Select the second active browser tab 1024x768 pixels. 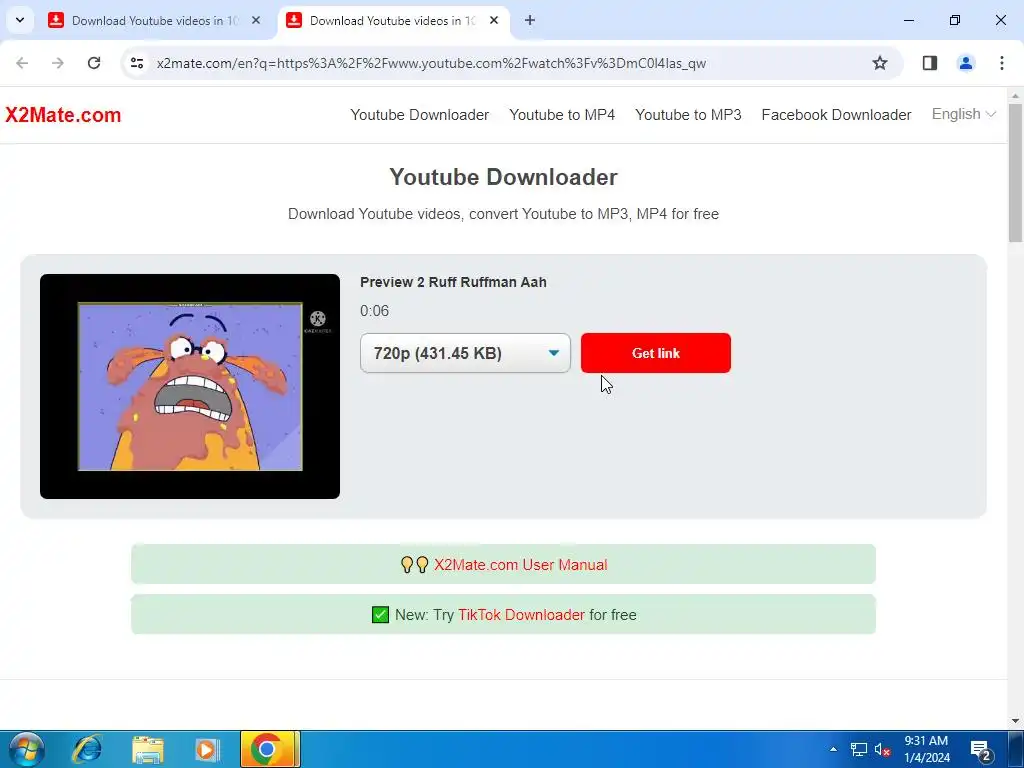click(392, 20)
